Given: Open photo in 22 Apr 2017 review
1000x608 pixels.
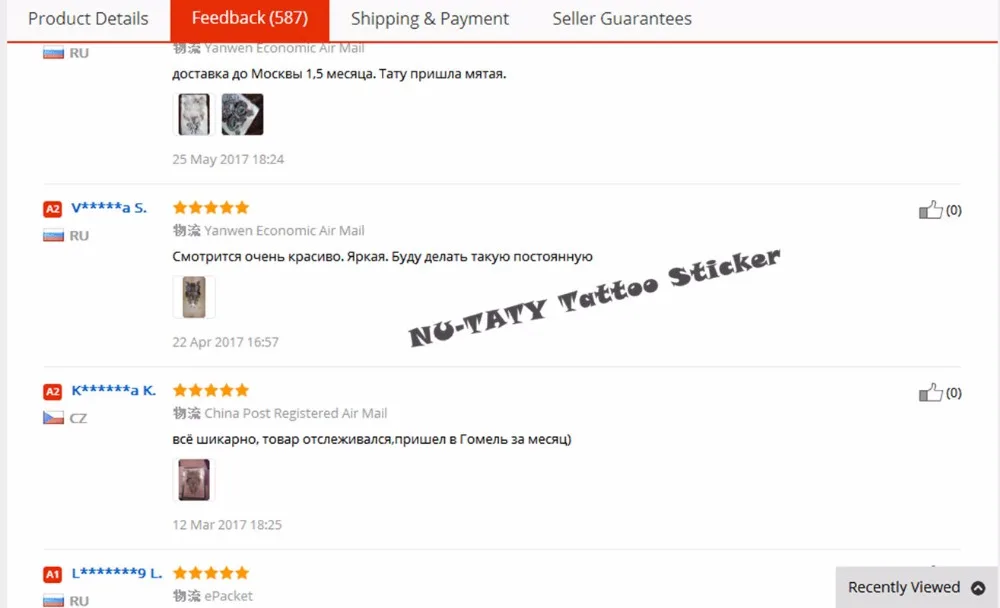Looking at the screenshot, I should point(194,297).
